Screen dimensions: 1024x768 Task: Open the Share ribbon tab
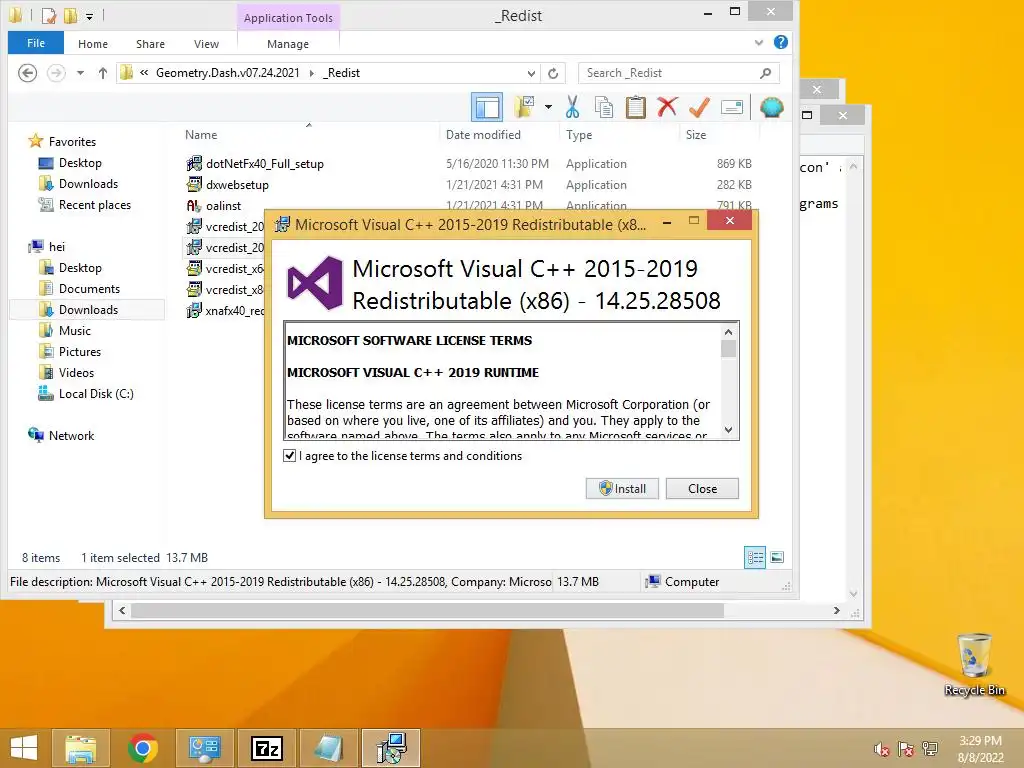(150, 44)
